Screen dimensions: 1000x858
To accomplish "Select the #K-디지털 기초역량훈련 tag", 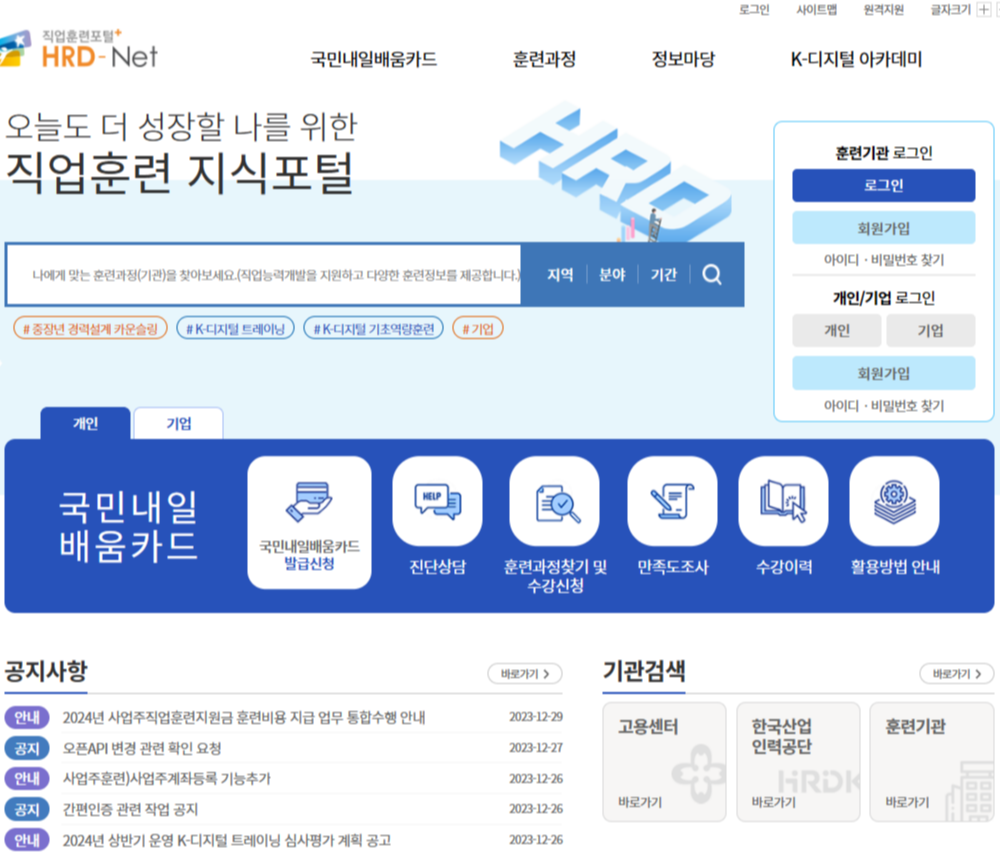I will (374, 329).
